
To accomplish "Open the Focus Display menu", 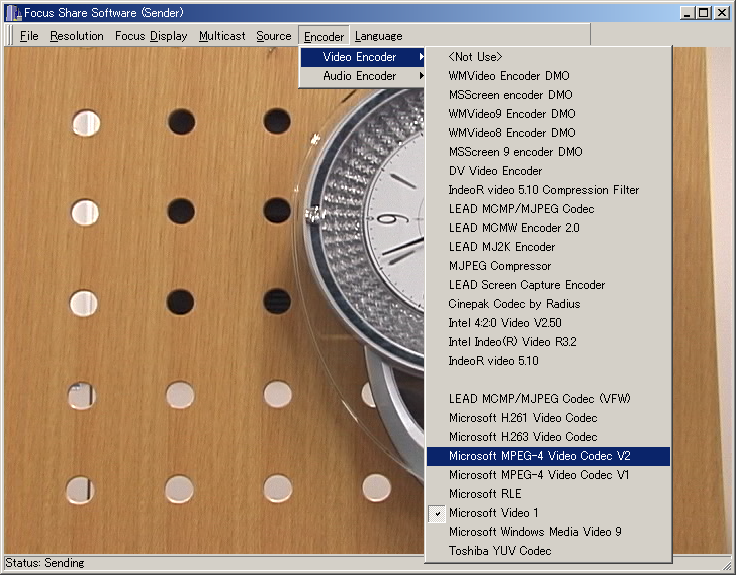I will (x=151, y=36).
